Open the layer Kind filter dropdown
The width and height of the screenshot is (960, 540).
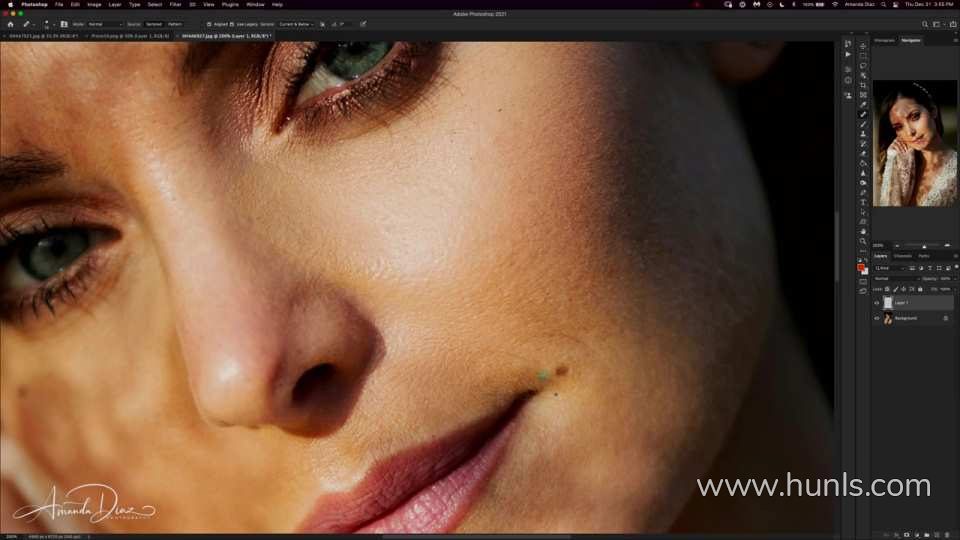click(890, 268)
